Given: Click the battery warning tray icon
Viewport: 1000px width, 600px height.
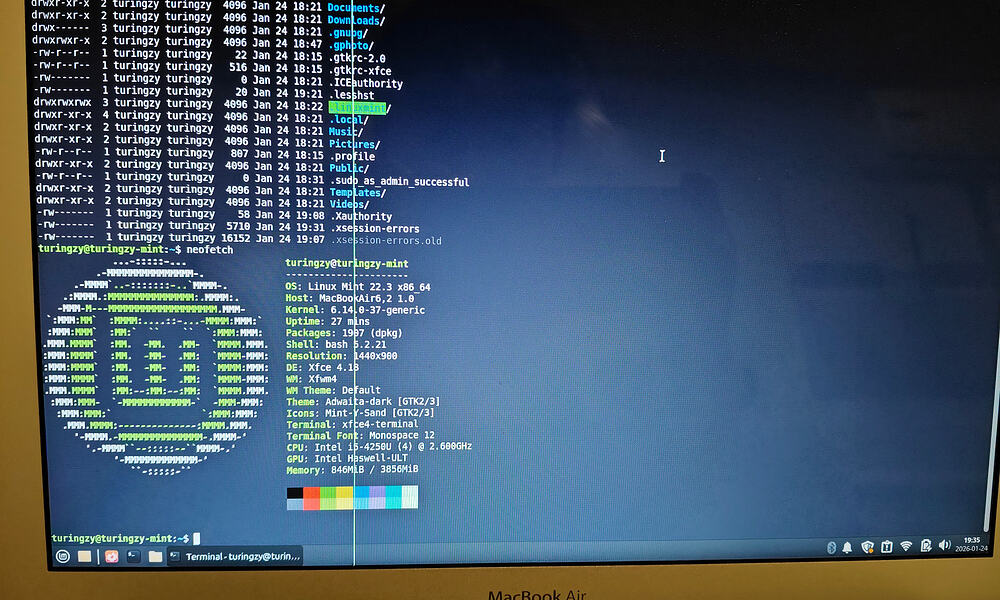Looking at the screenshot, I should tap(886, 546).
